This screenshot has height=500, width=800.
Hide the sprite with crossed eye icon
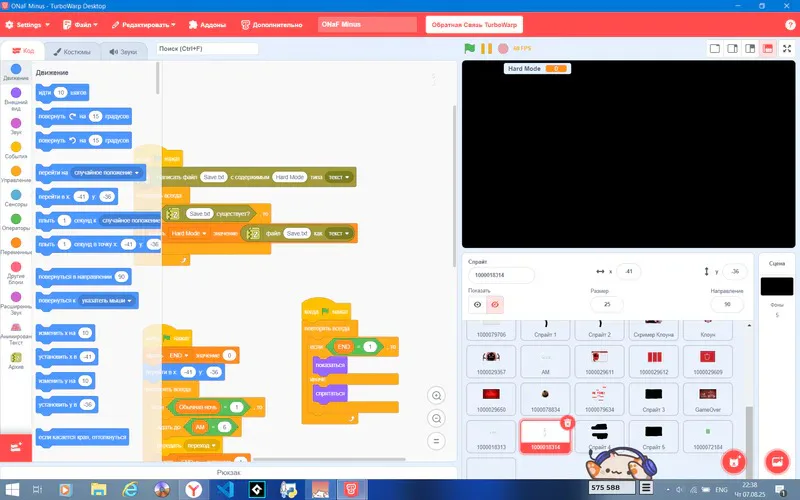pos(494,305)
